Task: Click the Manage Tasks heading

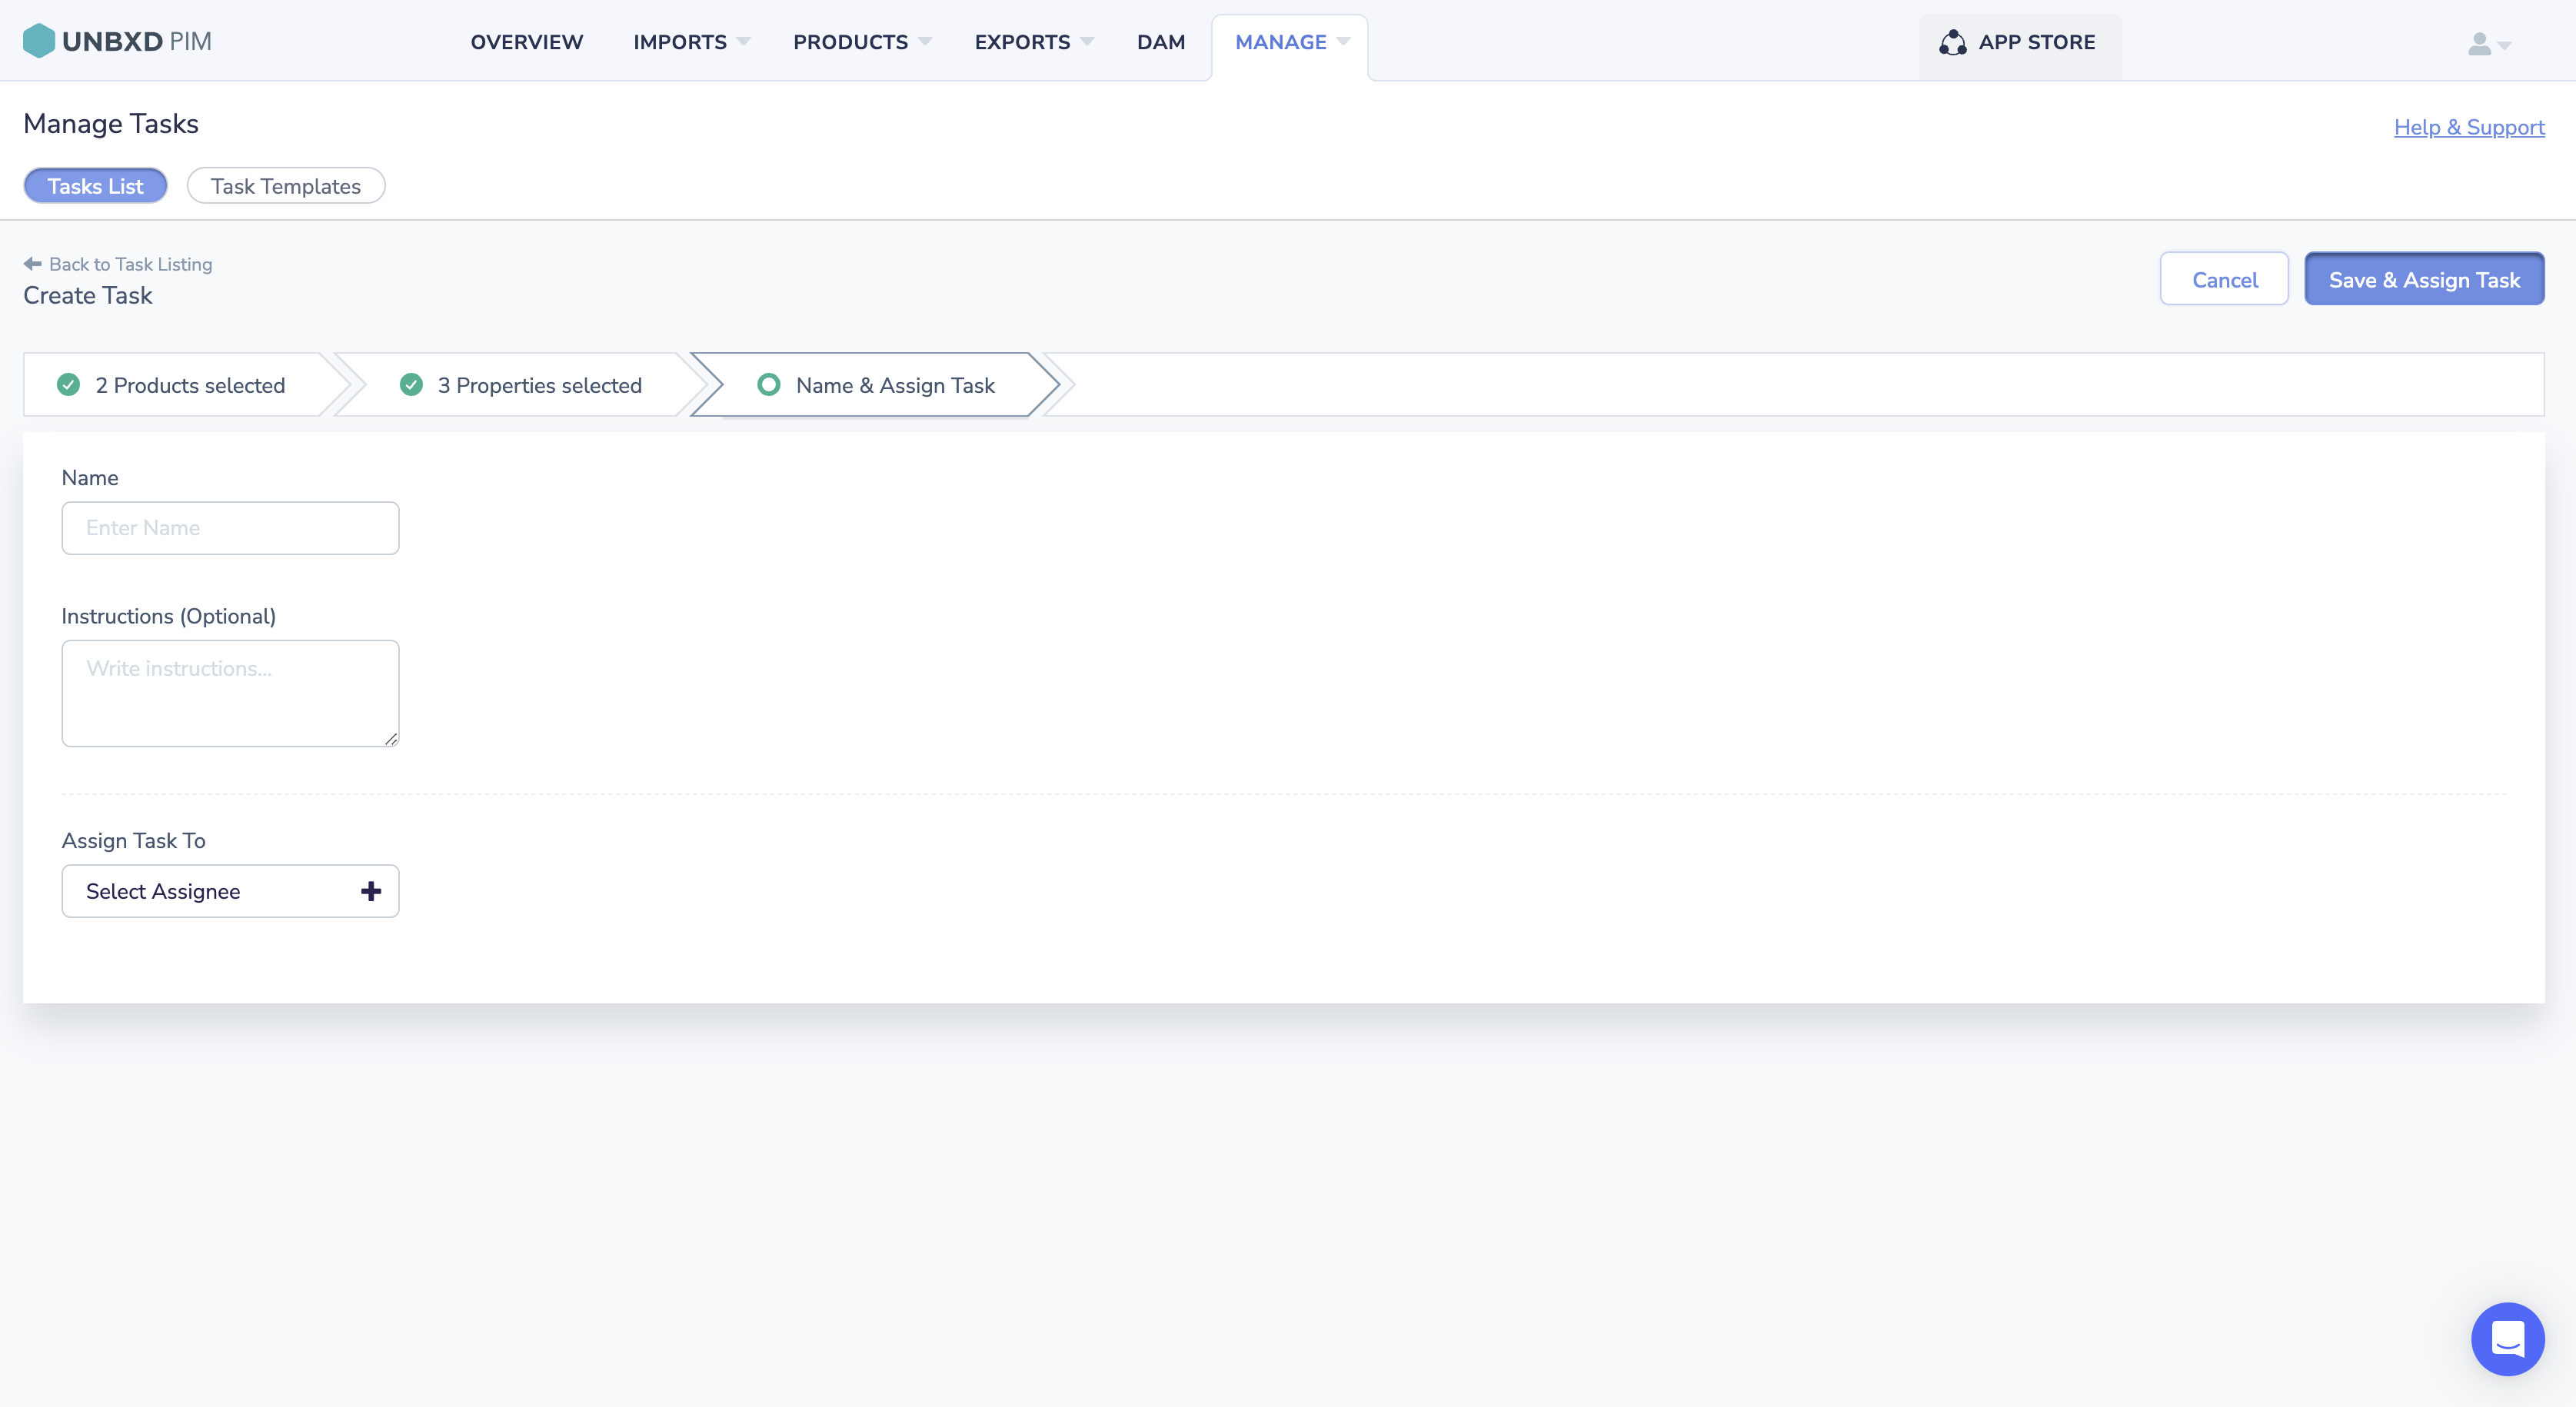Action: 111,124
